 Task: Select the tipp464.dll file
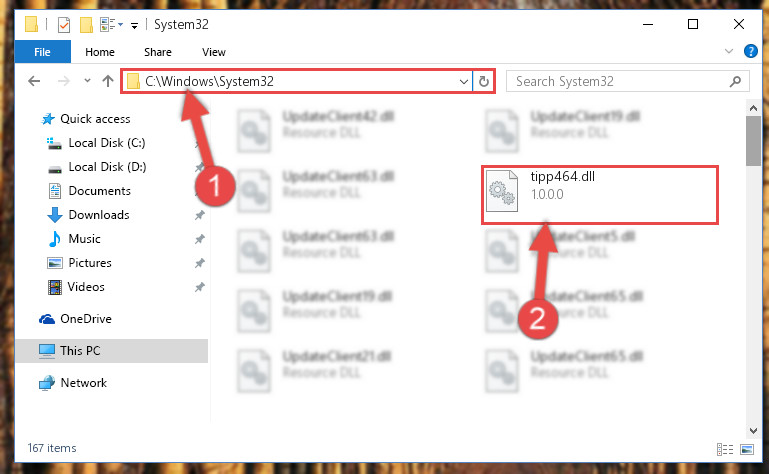(x=599, y=195)
